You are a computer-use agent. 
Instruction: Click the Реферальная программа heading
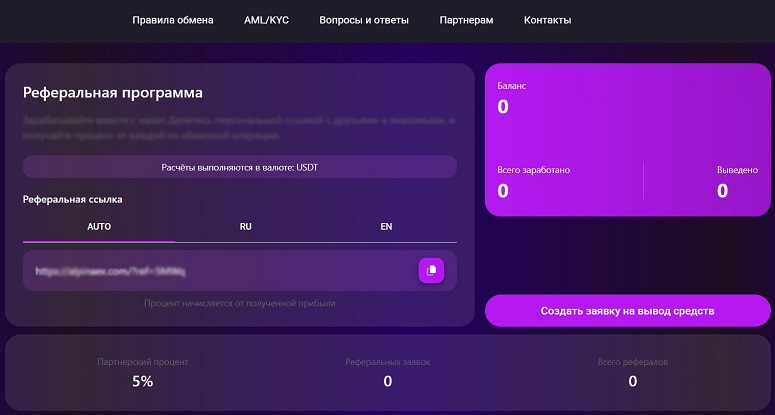coord(113,93)
